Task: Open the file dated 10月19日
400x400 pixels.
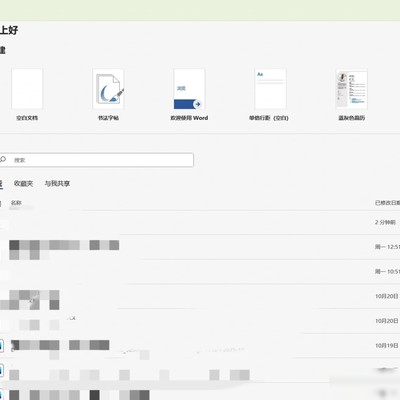Action: click(x=200, y=346)
